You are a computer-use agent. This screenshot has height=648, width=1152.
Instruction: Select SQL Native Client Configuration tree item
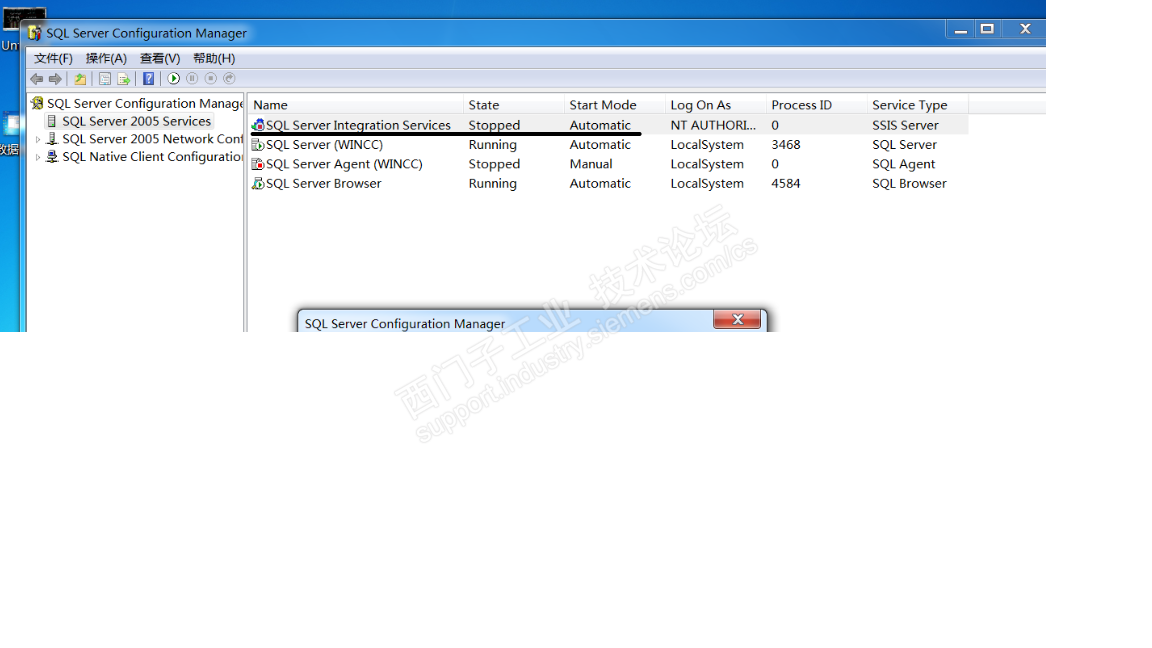(x=153, y=156)
